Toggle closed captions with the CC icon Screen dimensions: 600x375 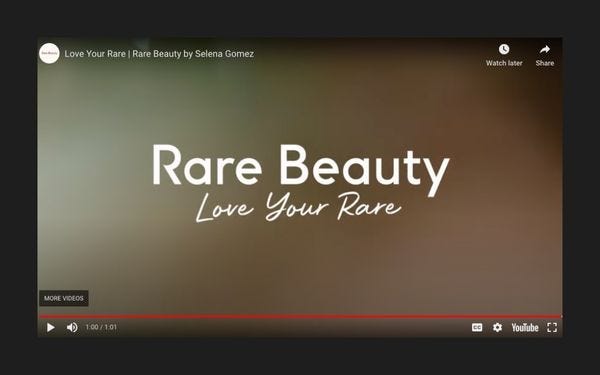coord(477,328)
